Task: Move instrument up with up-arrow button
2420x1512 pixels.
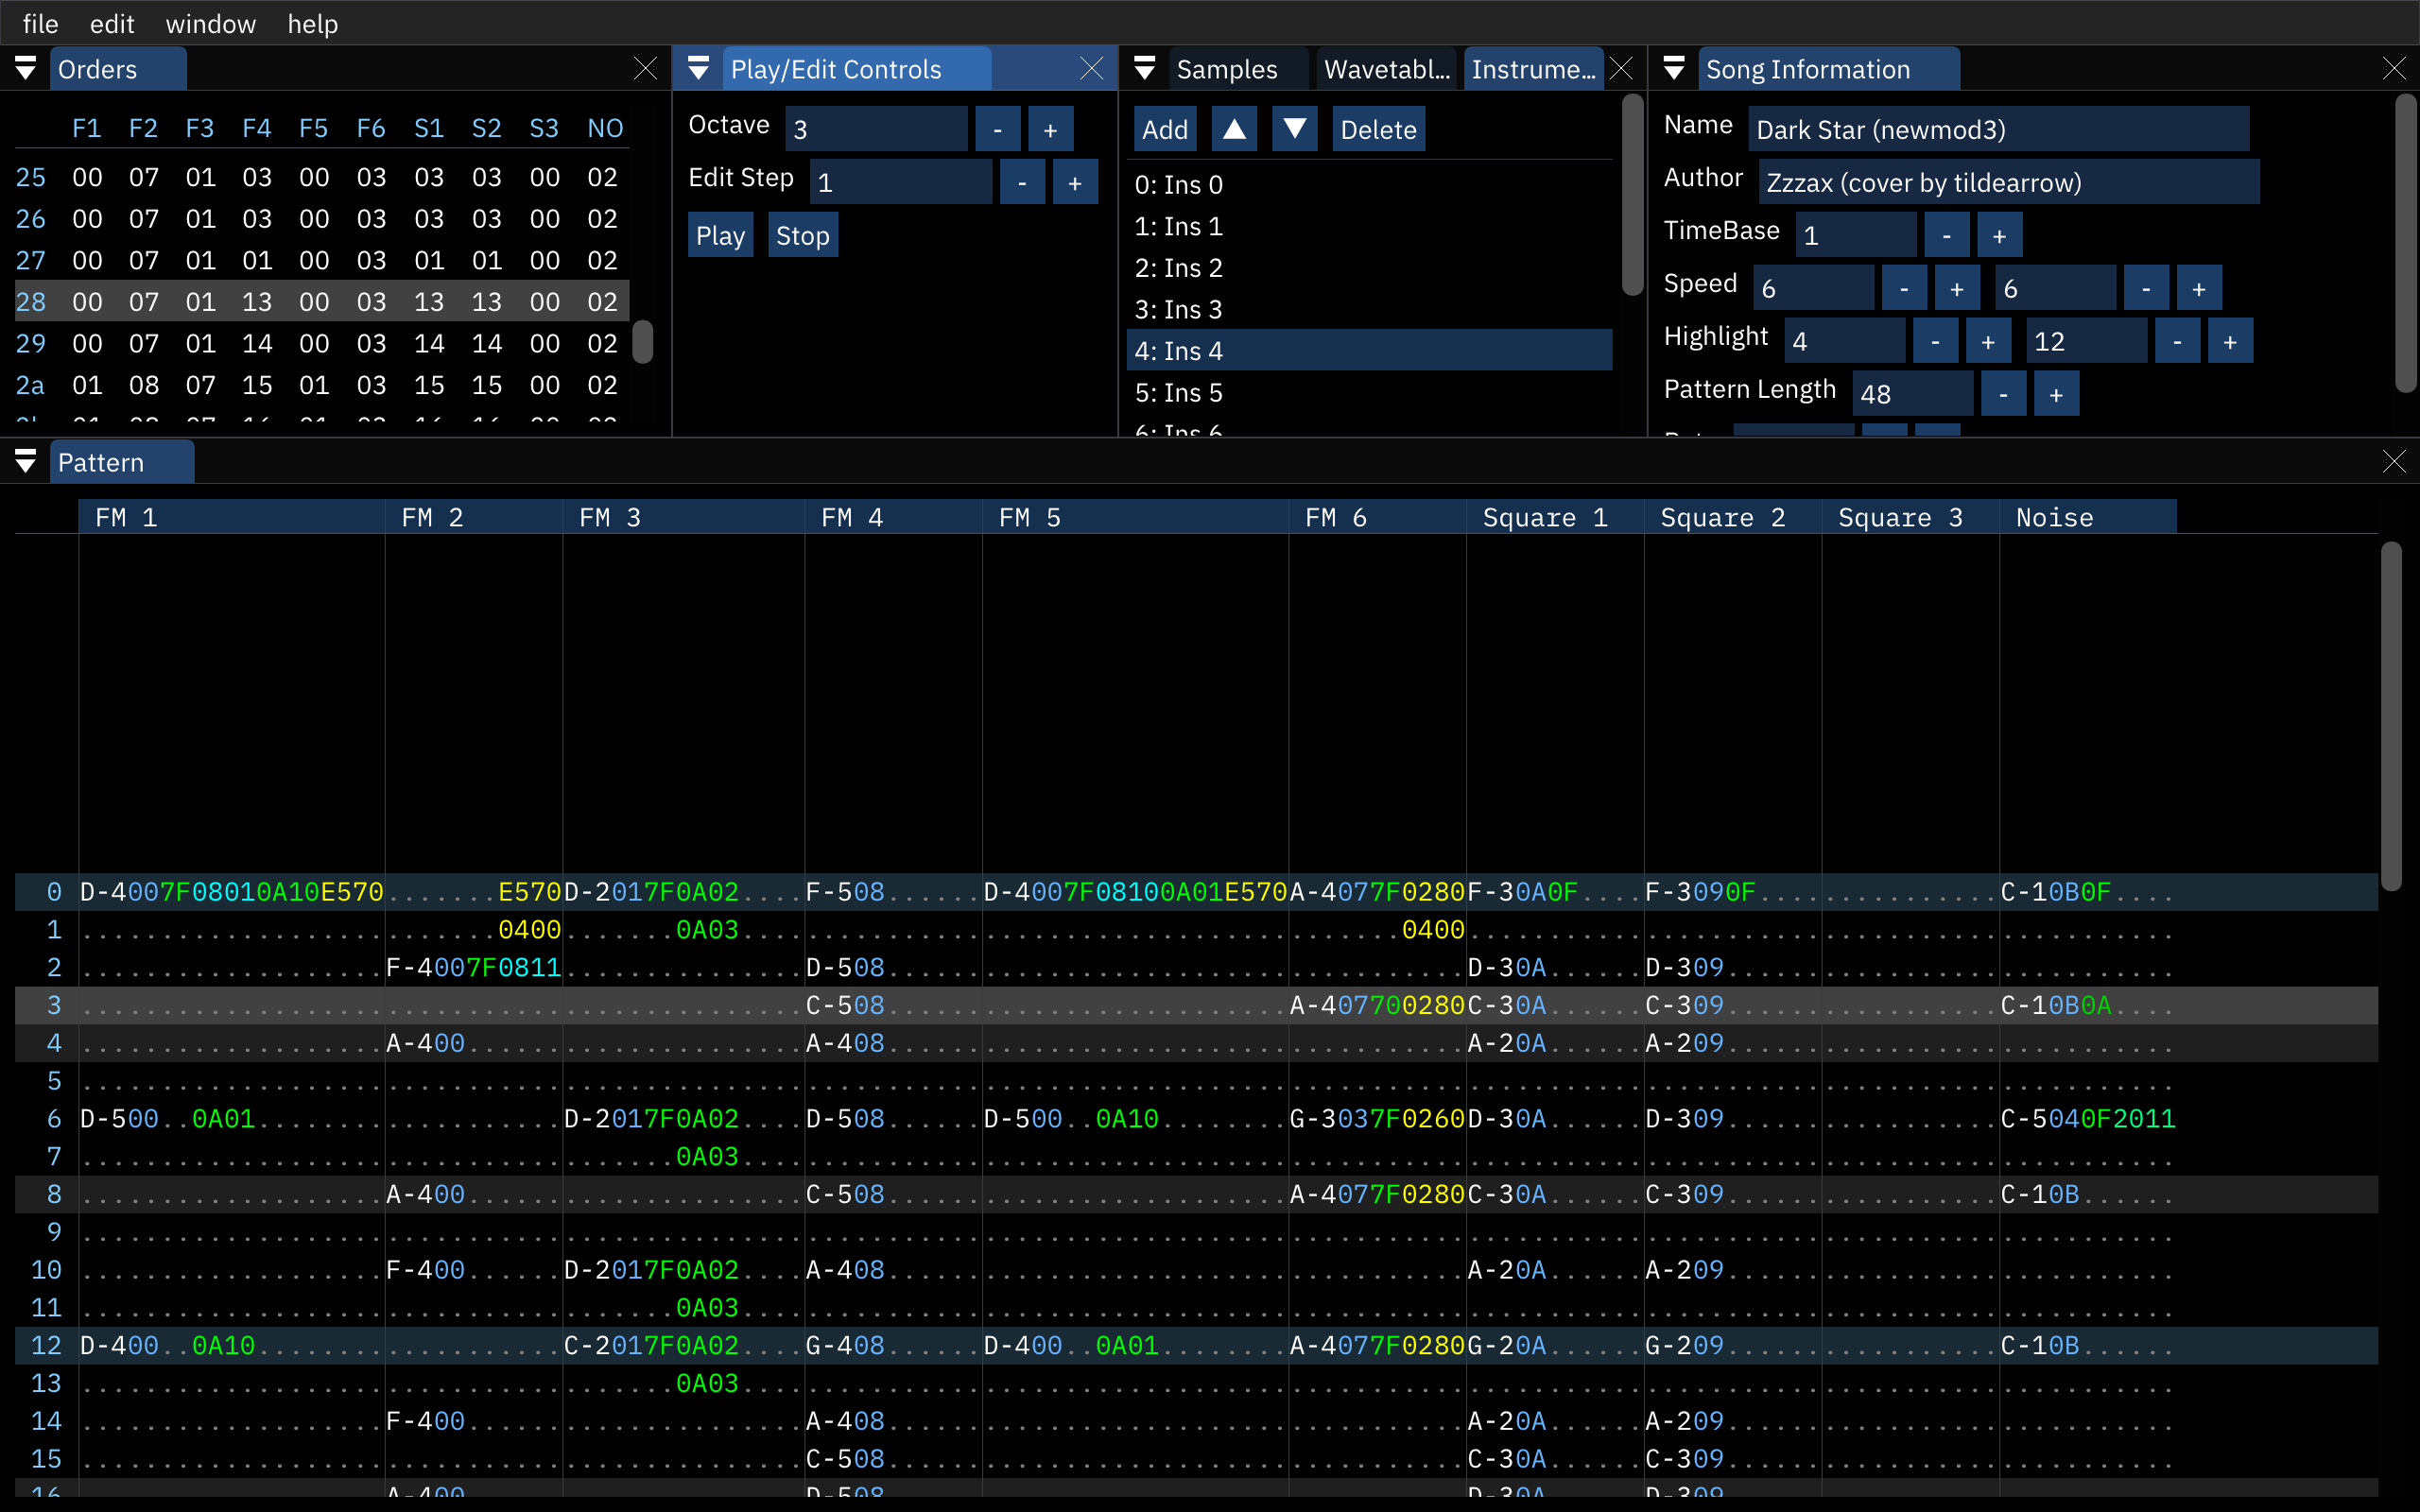Action: pos(1234,129)
